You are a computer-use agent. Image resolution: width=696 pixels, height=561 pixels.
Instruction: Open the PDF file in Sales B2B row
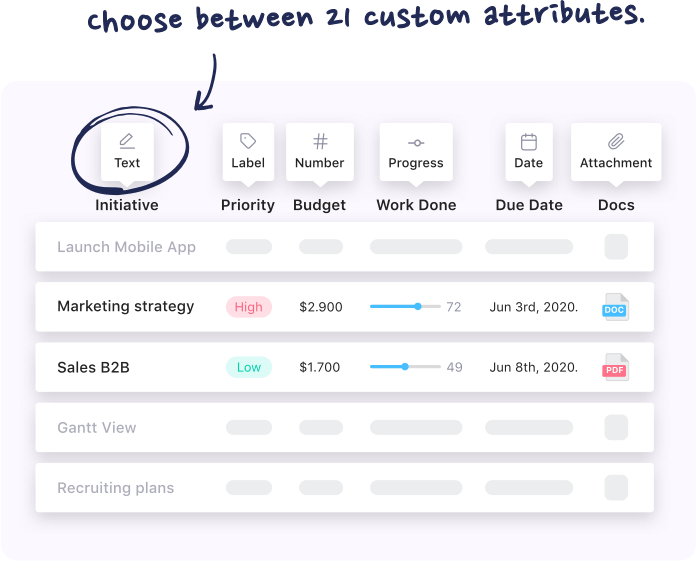[615, 367]
